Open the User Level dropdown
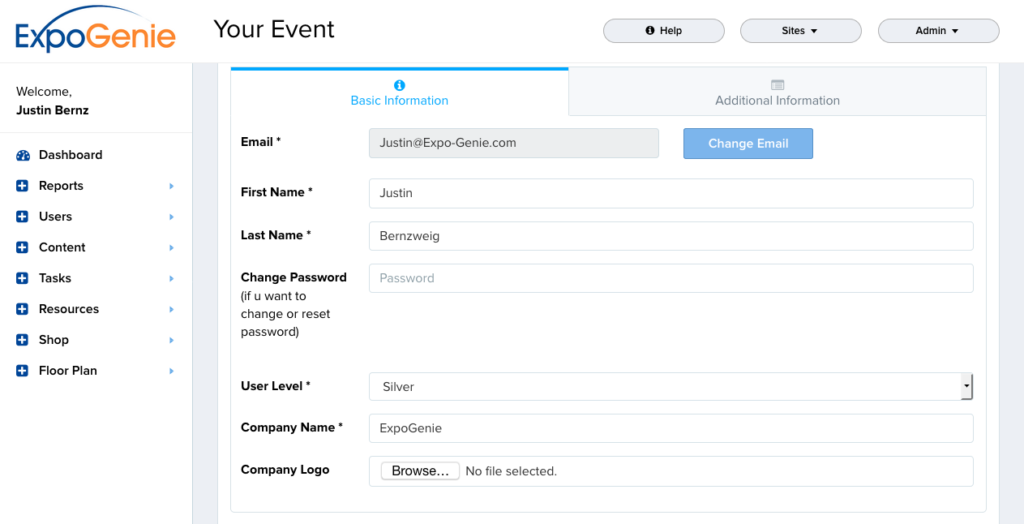 [x=670, y=386]
